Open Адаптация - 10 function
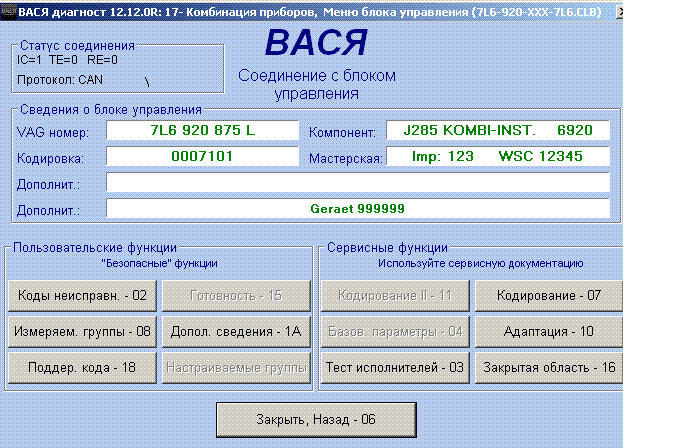The width and height of the screenshot is (683, 448). click(x=549, y=332)
